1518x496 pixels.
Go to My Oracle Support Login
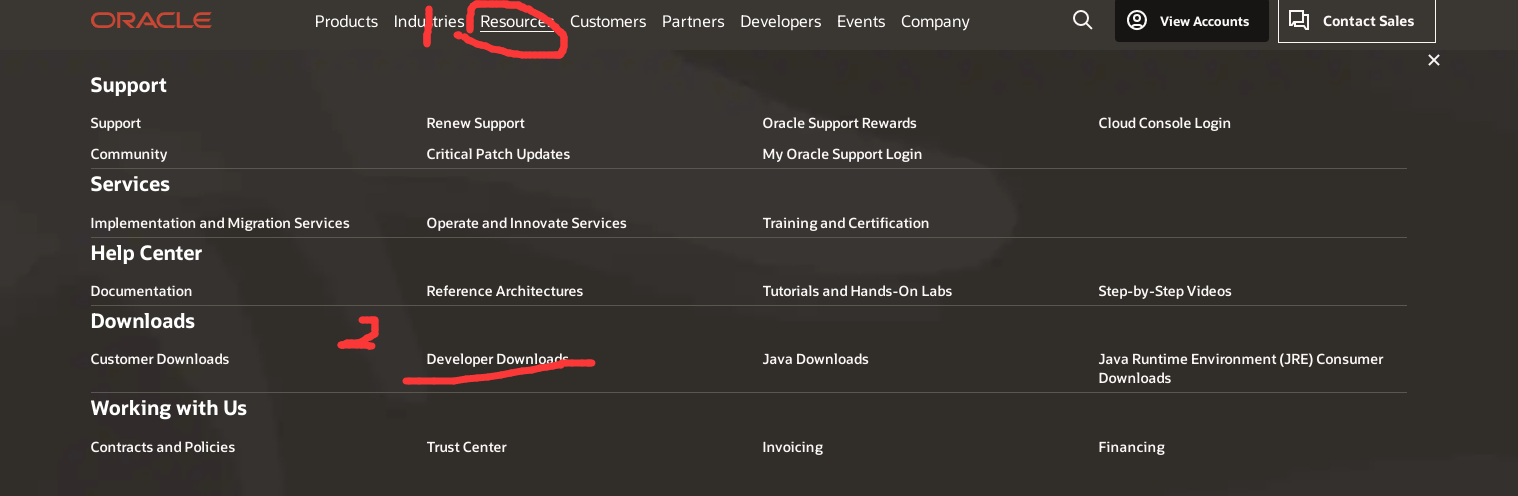[842, 154]
